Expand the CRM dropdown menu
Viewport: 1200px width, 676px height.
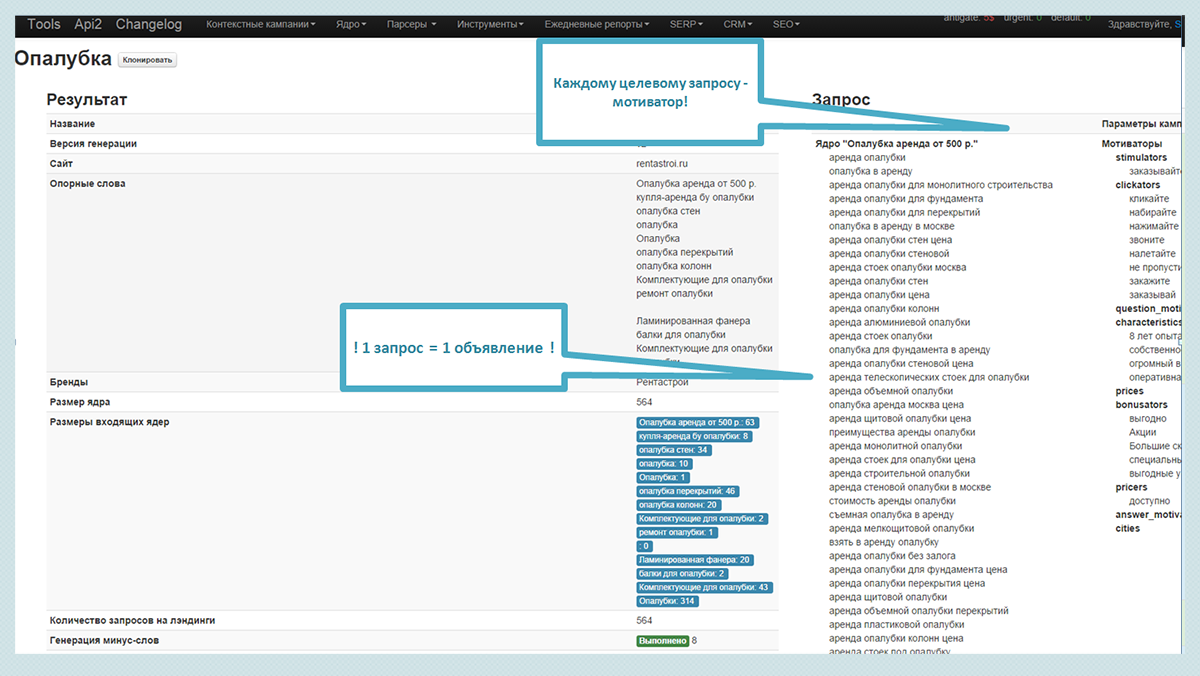736,24
